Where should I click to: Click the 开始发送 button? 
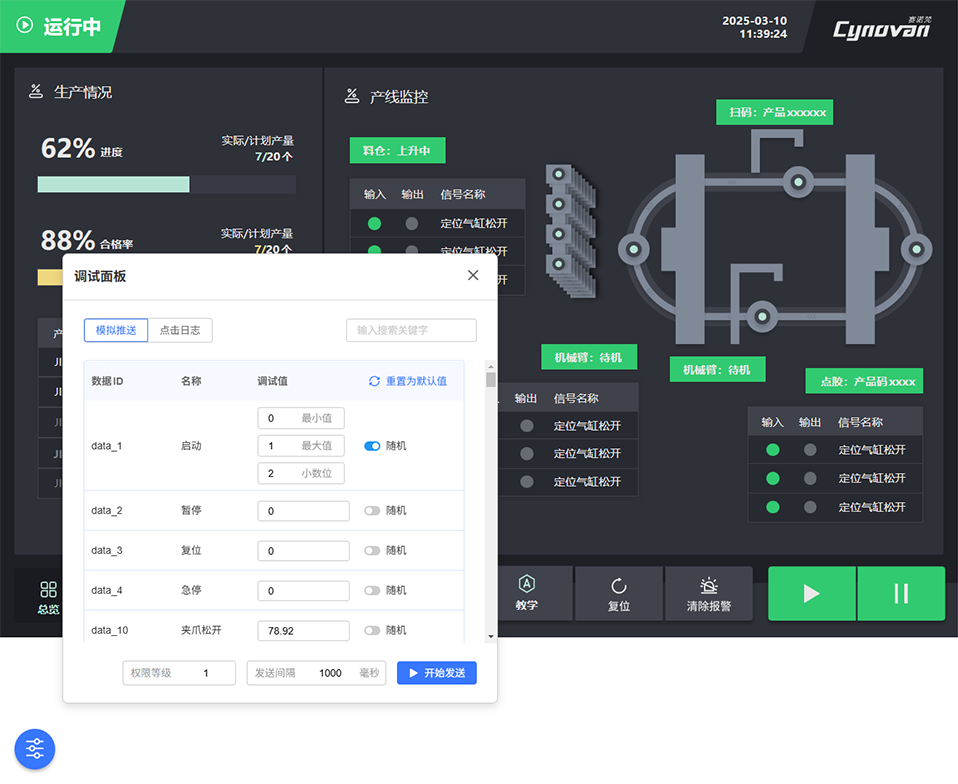(x=436, y=673)
